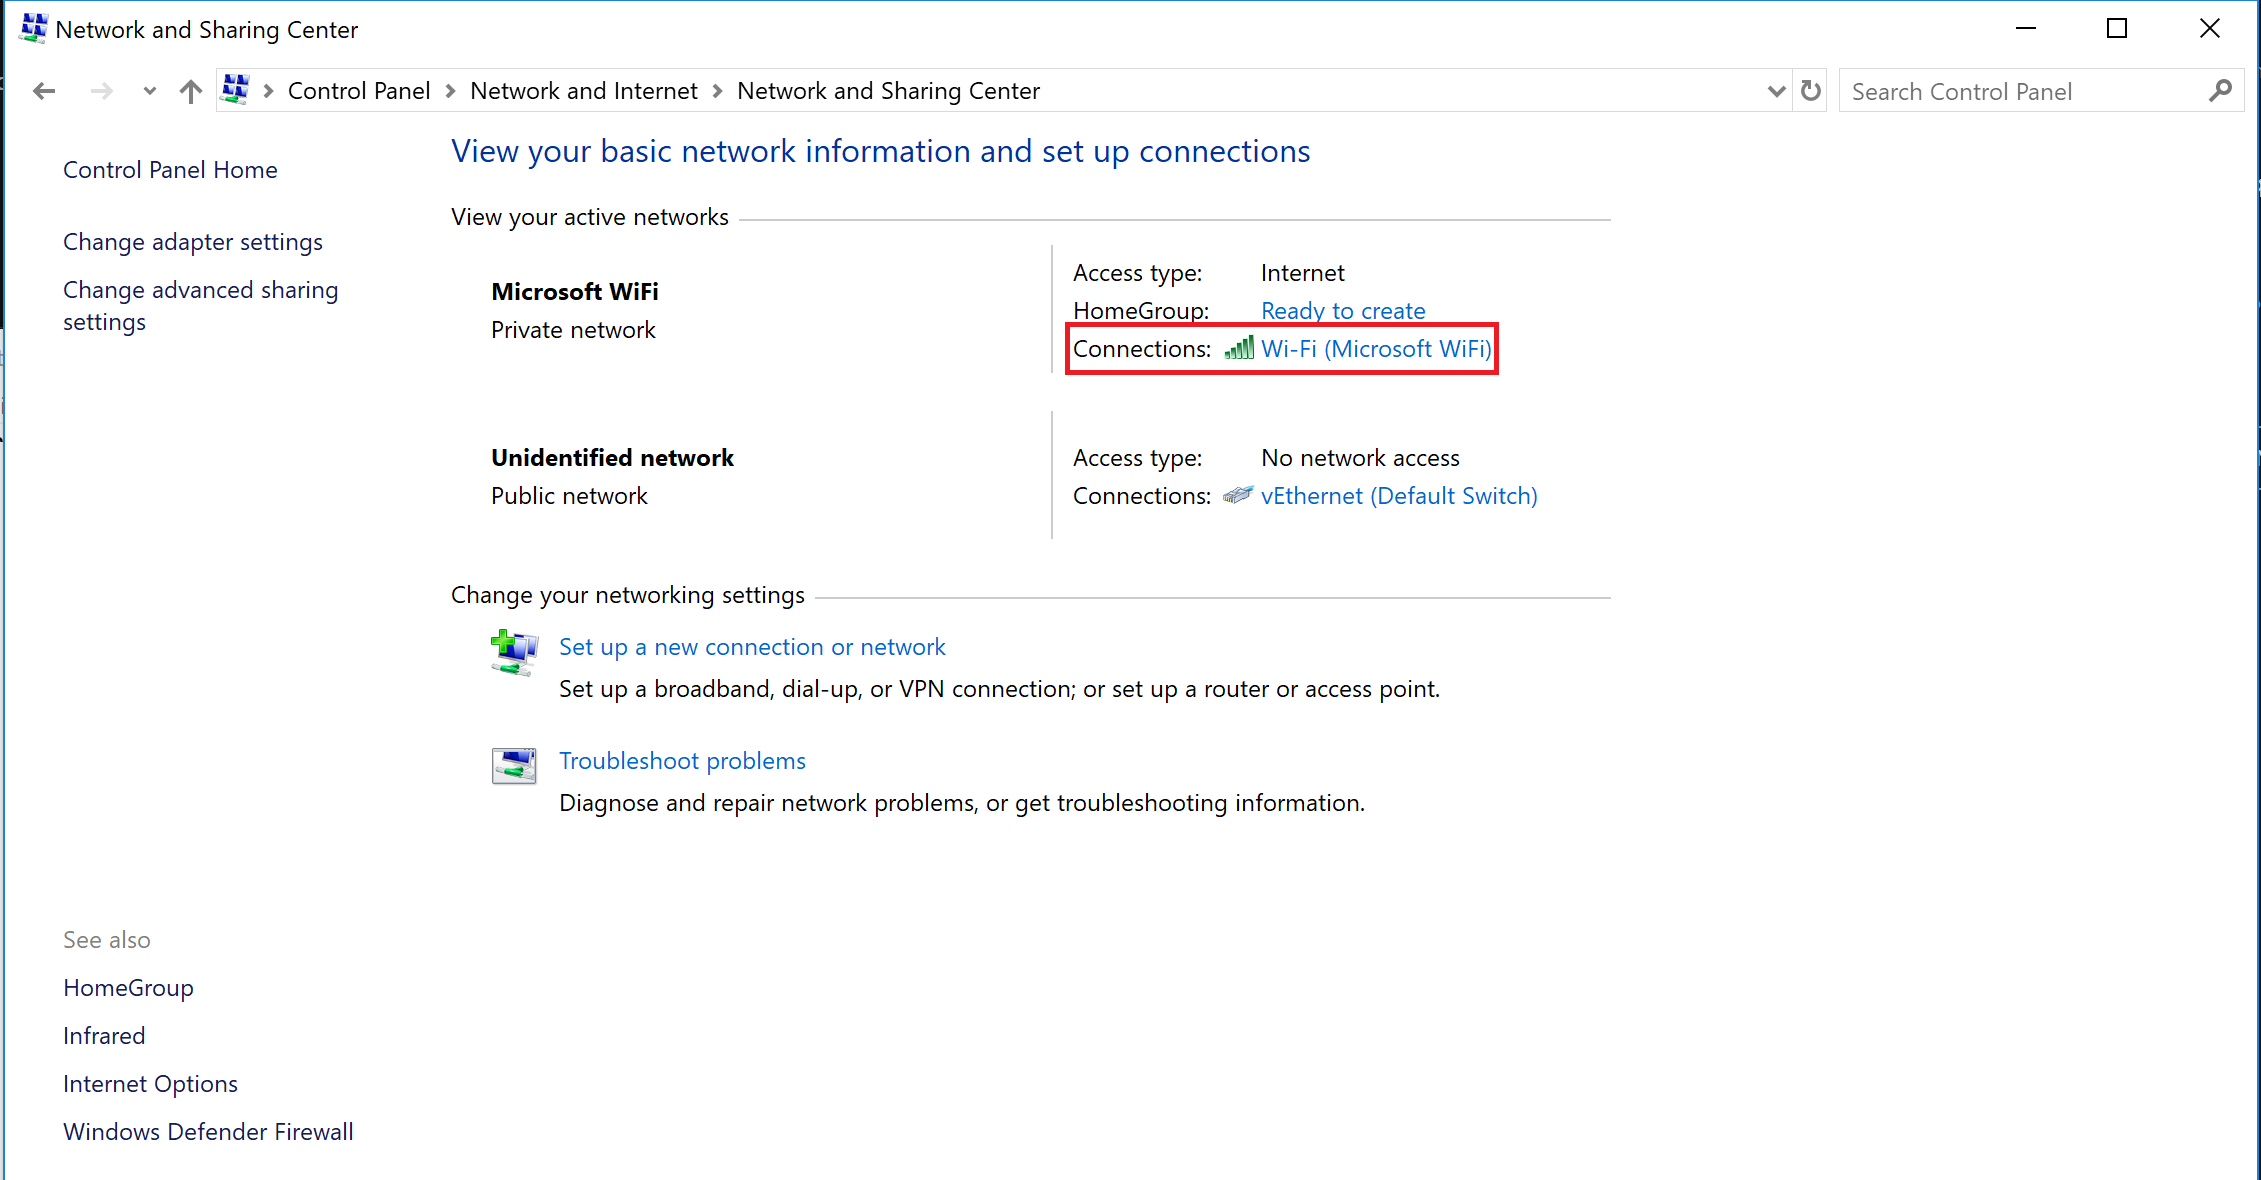The height and width of the screenshot is (1180, 2261).
Task: Click the Ready to create HomeGroup link
Action: (x=1342, y=311)
